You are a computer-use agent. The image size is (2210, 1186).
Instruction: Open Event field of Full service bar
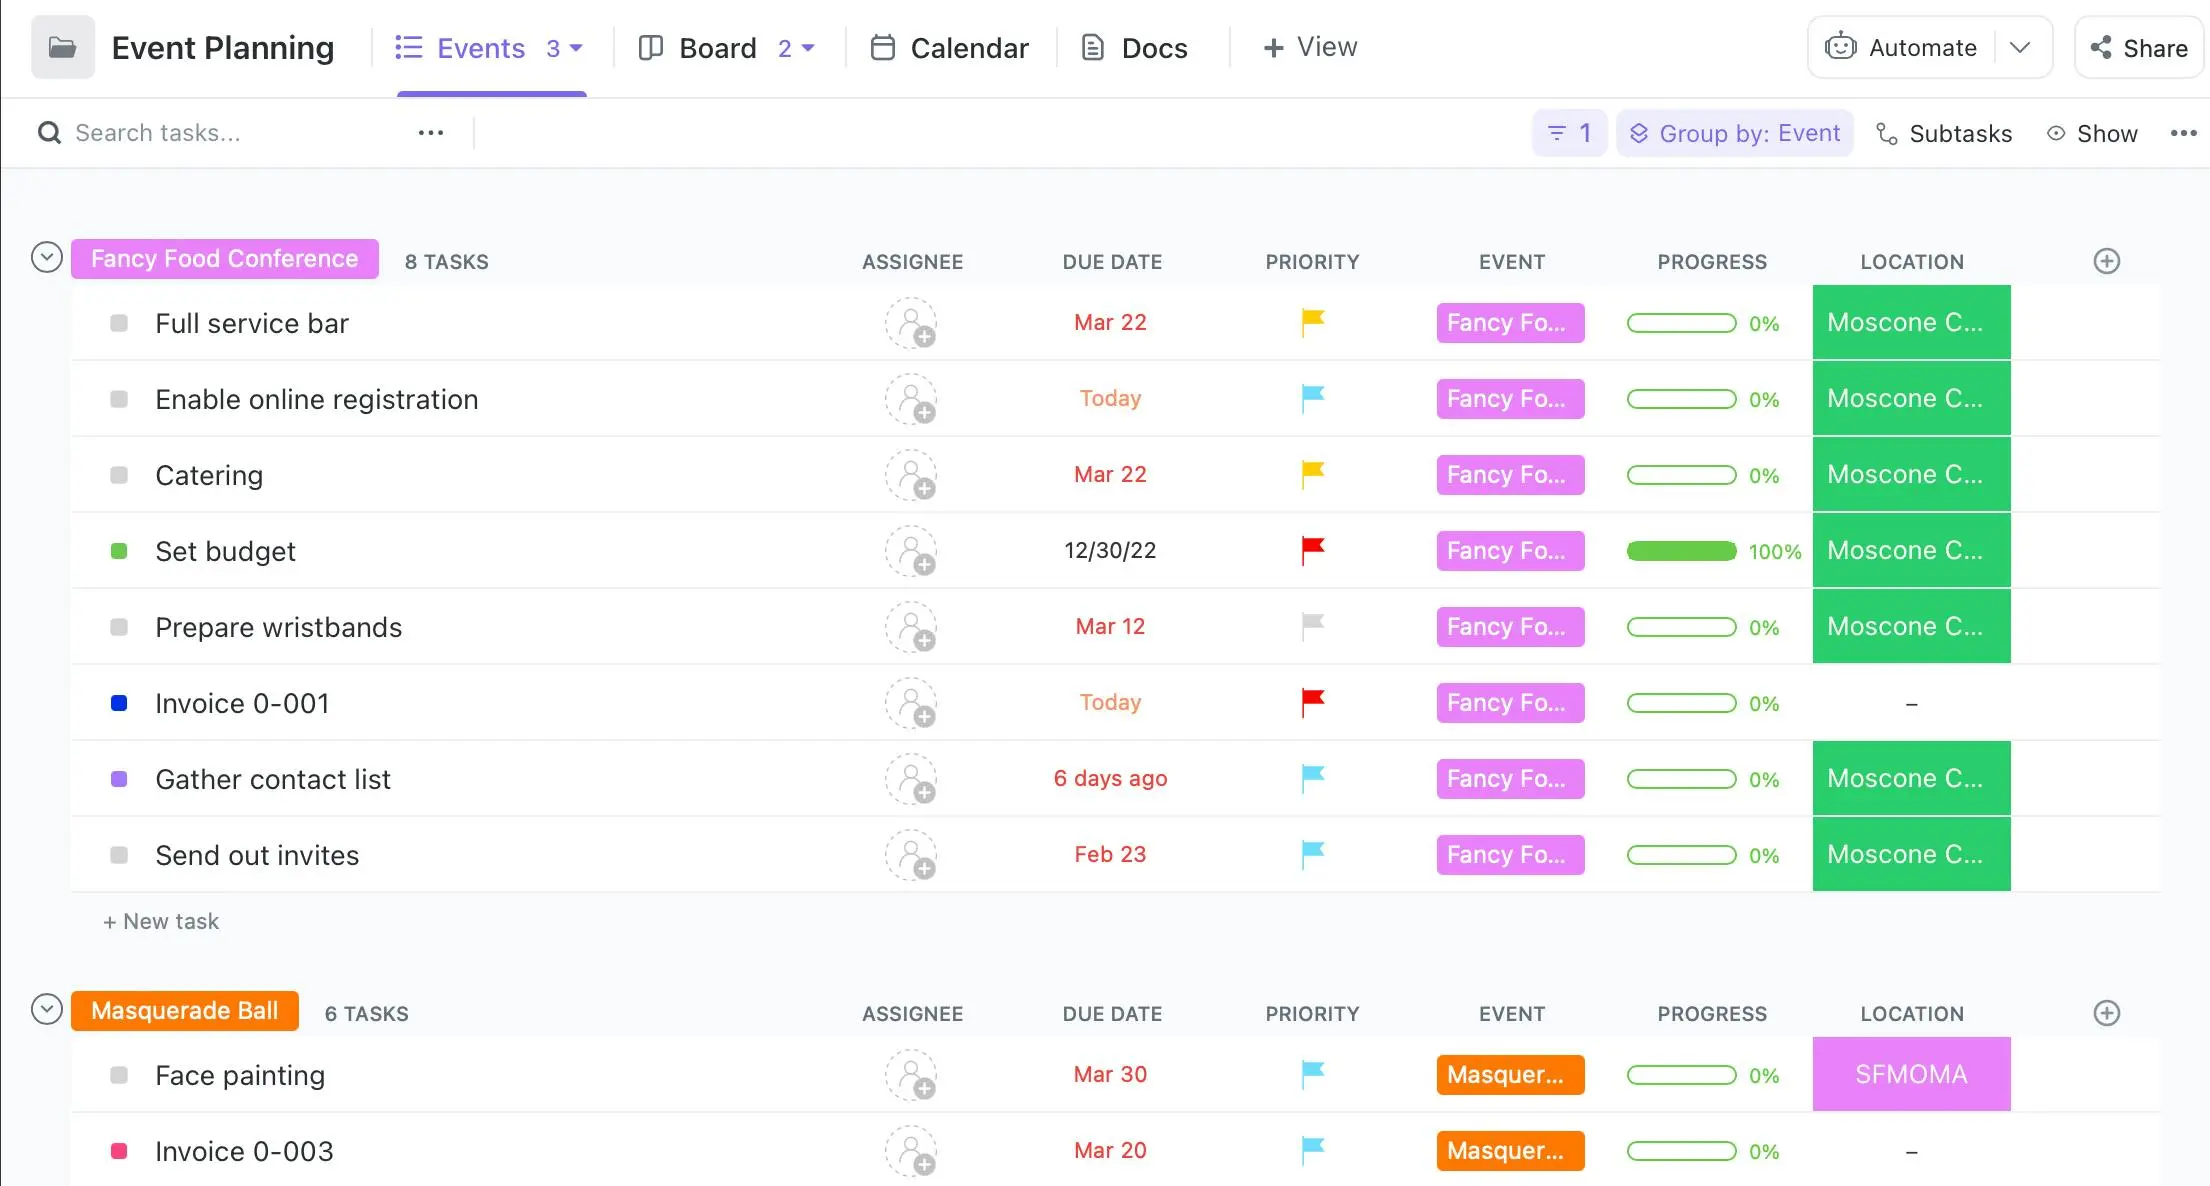click(1511, 323)
